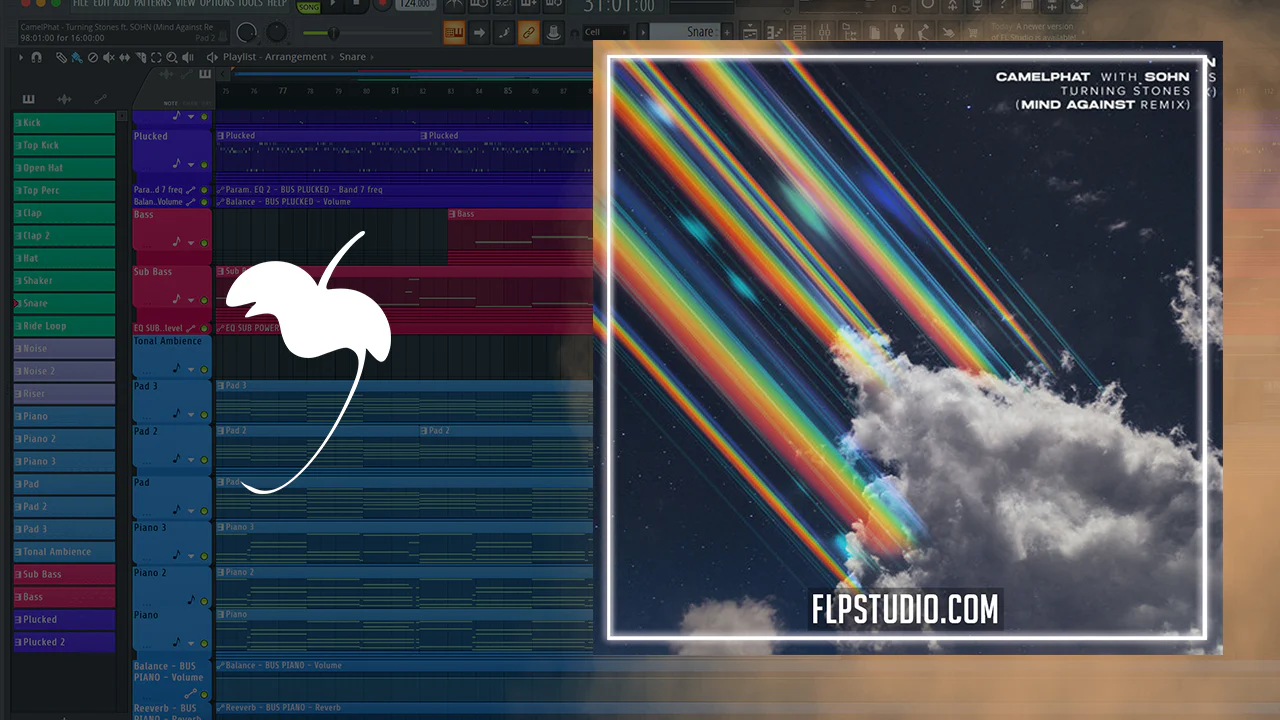Screen dimensions: 1280x720
Task: Start playback with the play button
Action: [x=335, y=5]
